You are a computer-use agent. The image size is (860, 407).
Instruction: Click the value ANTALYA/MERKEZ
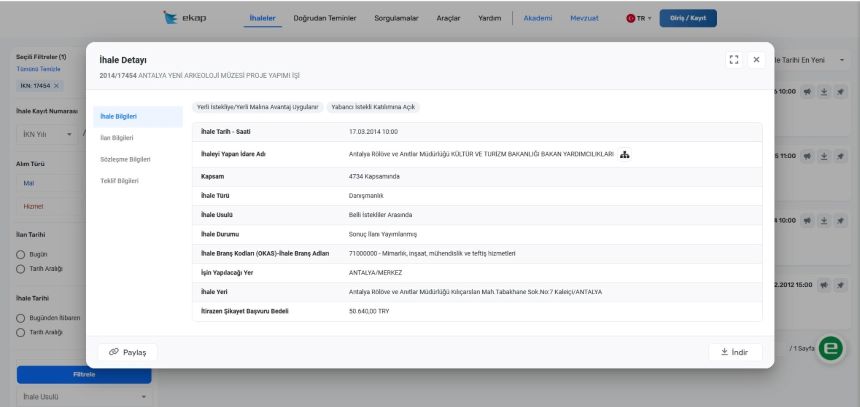click(375, 273)
